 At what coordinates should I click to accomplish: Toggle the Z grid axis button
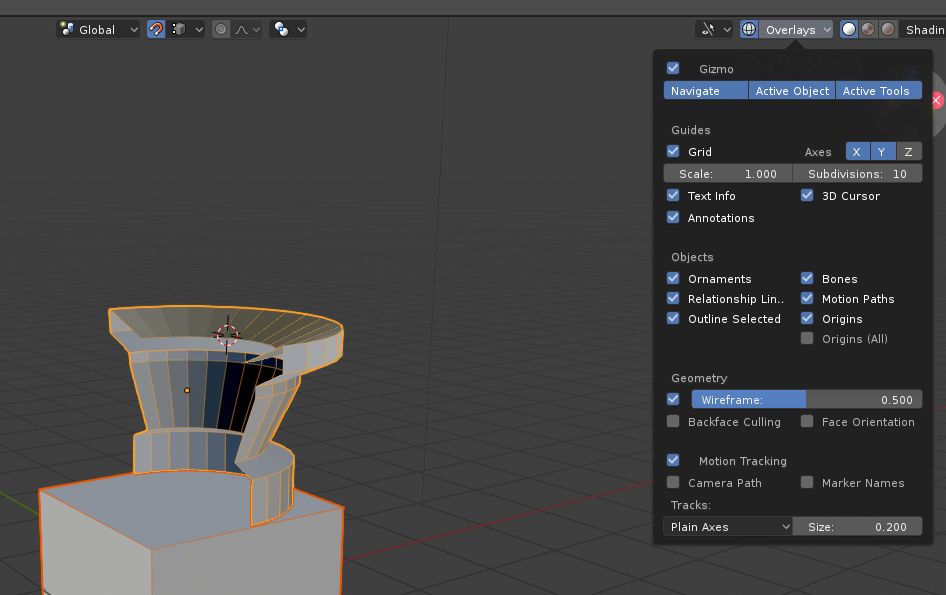pyautogui.click(x=908, y=151)
